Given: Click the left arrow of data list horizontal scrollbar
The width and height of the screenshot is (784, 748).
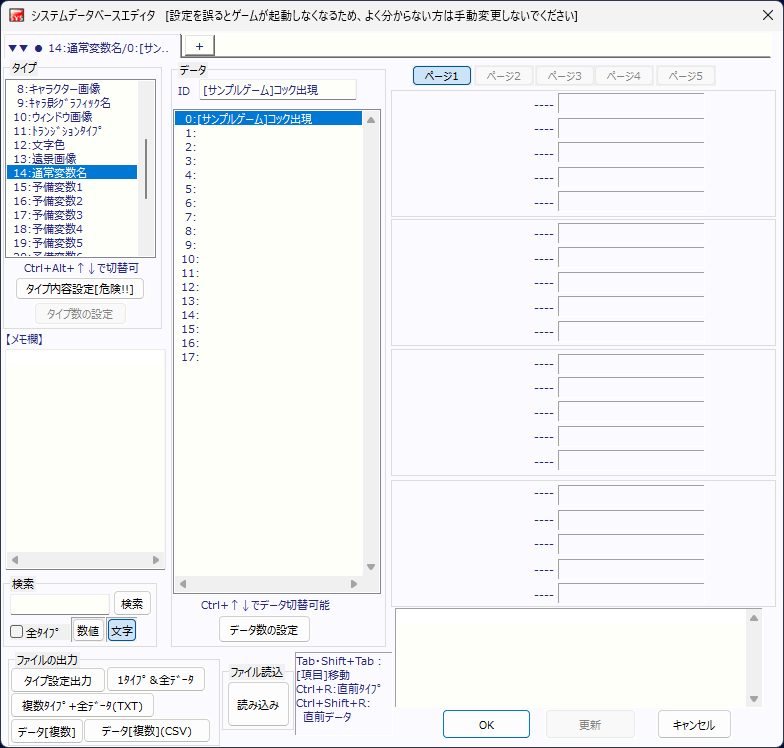Looking at the screenshot, I should click(x=182, y=583).
